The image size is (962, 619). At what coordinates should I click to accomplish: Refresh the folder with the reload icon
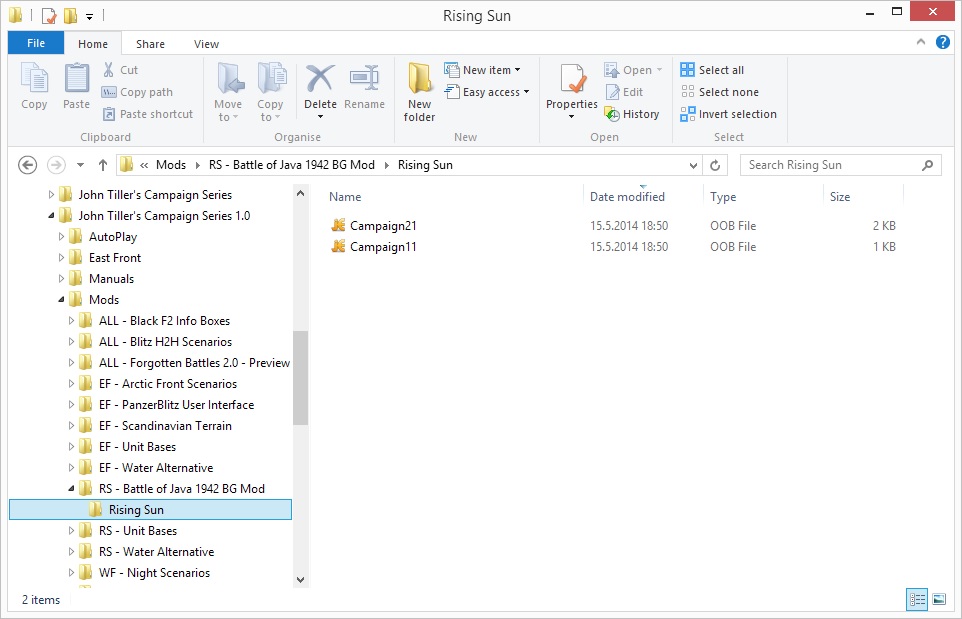point(715,165)
